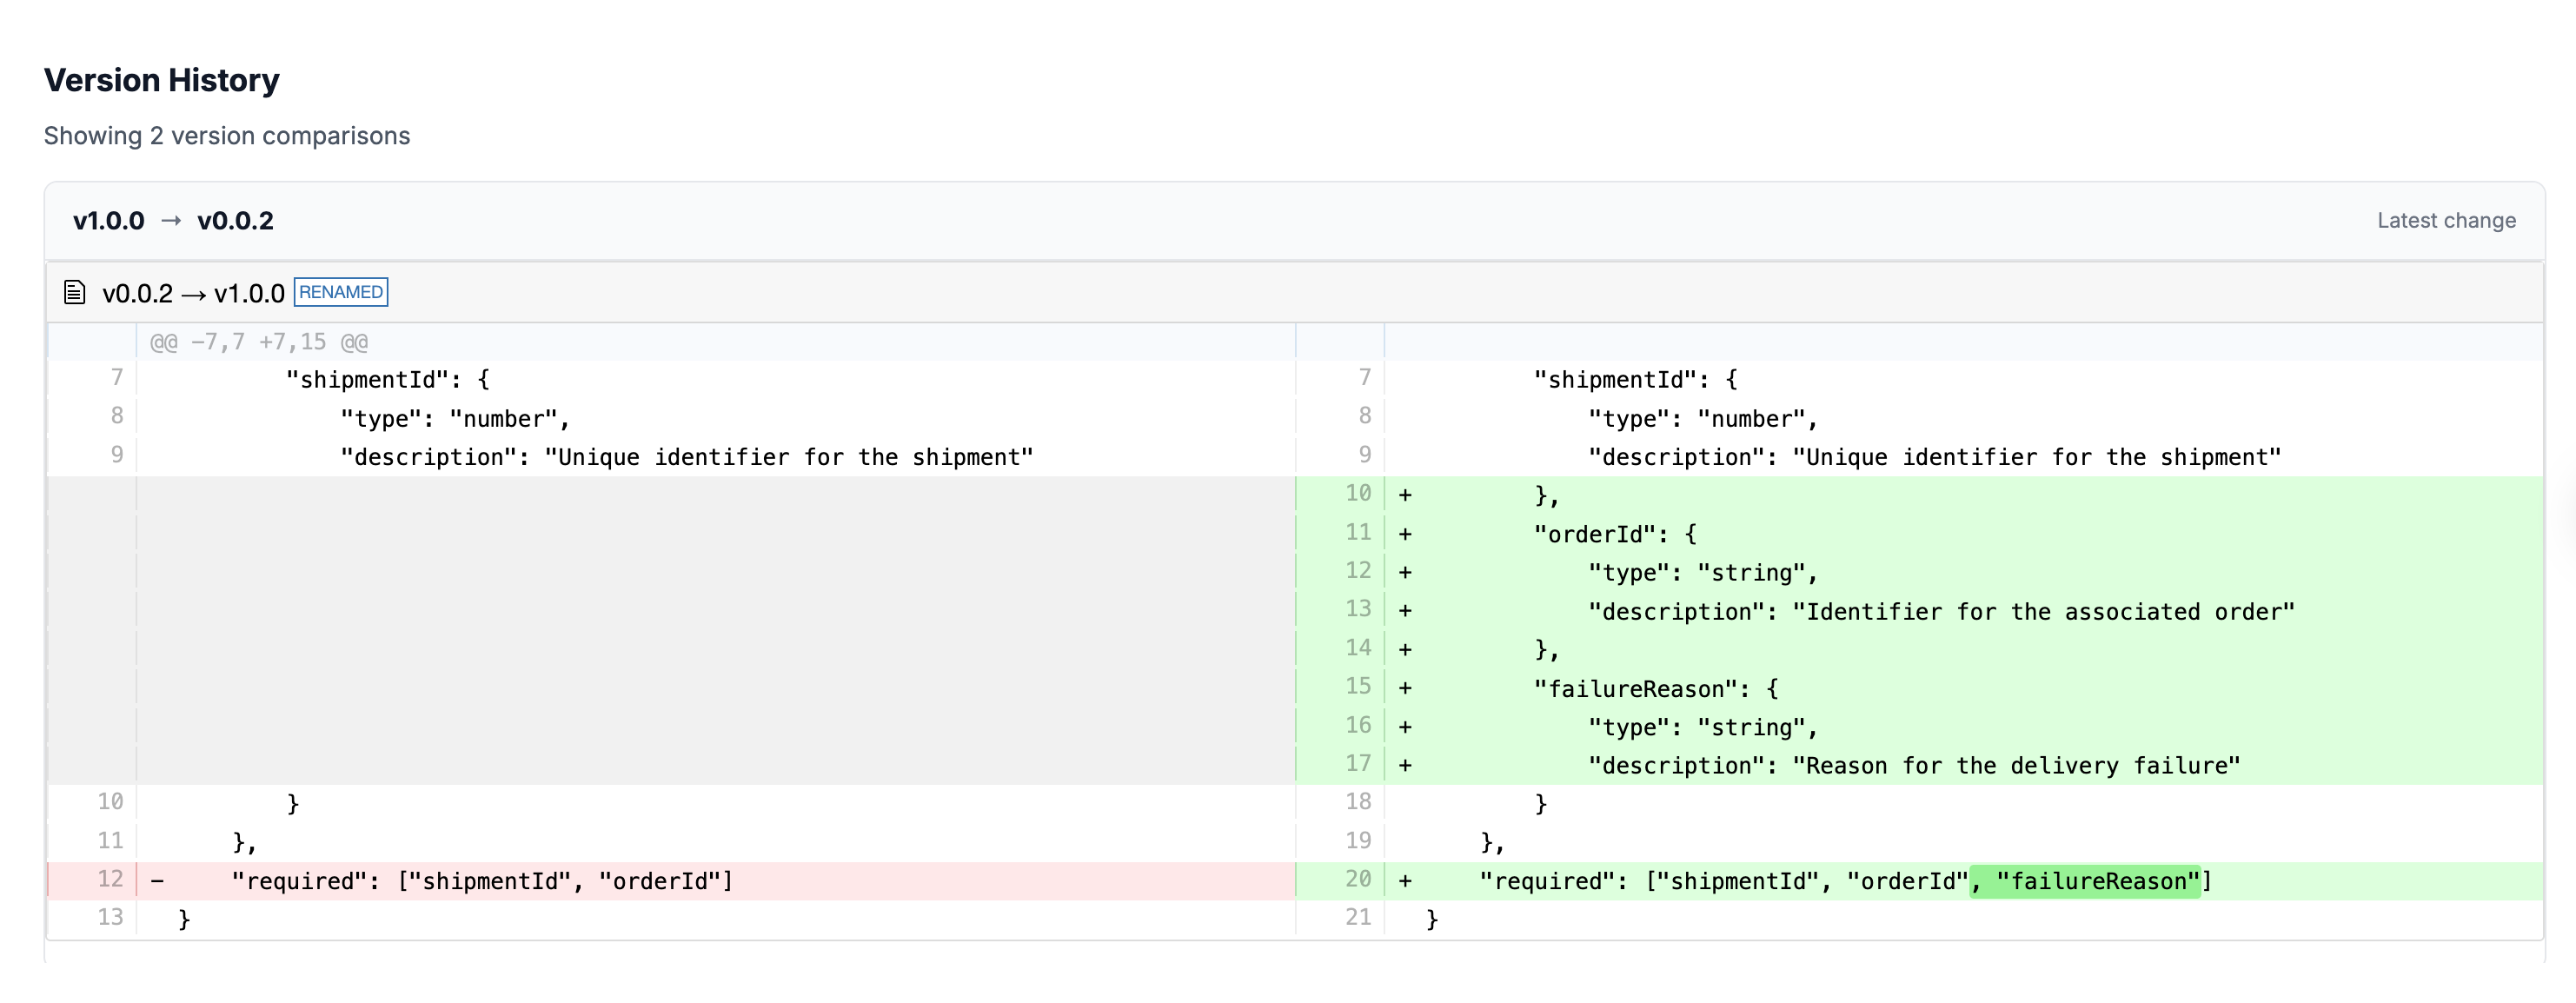Toggle the removed required line selection
Screen dimensions: 2576x1003
click(480, 880)
